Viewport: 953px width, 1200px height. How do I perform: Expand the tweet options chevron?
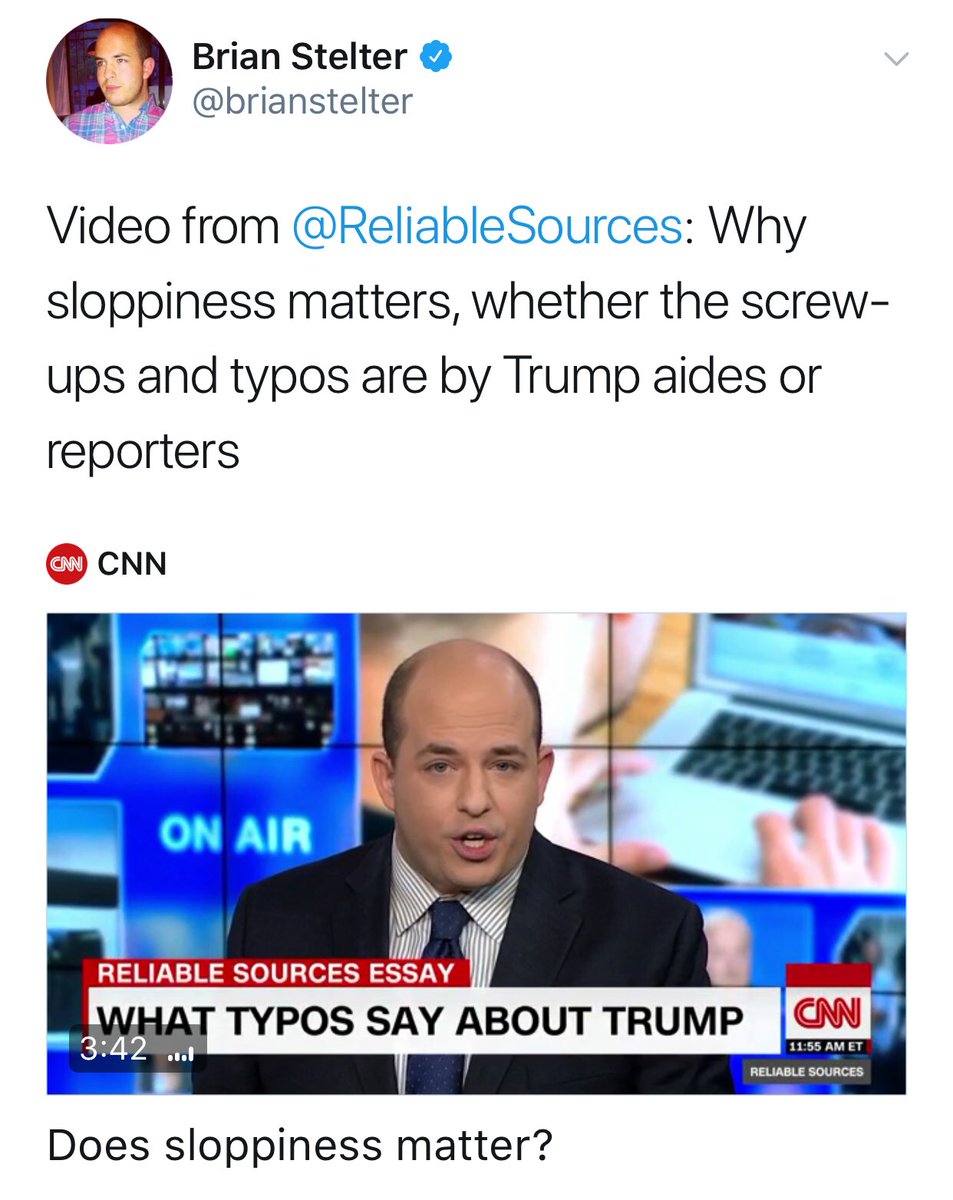tap(897, 59)
